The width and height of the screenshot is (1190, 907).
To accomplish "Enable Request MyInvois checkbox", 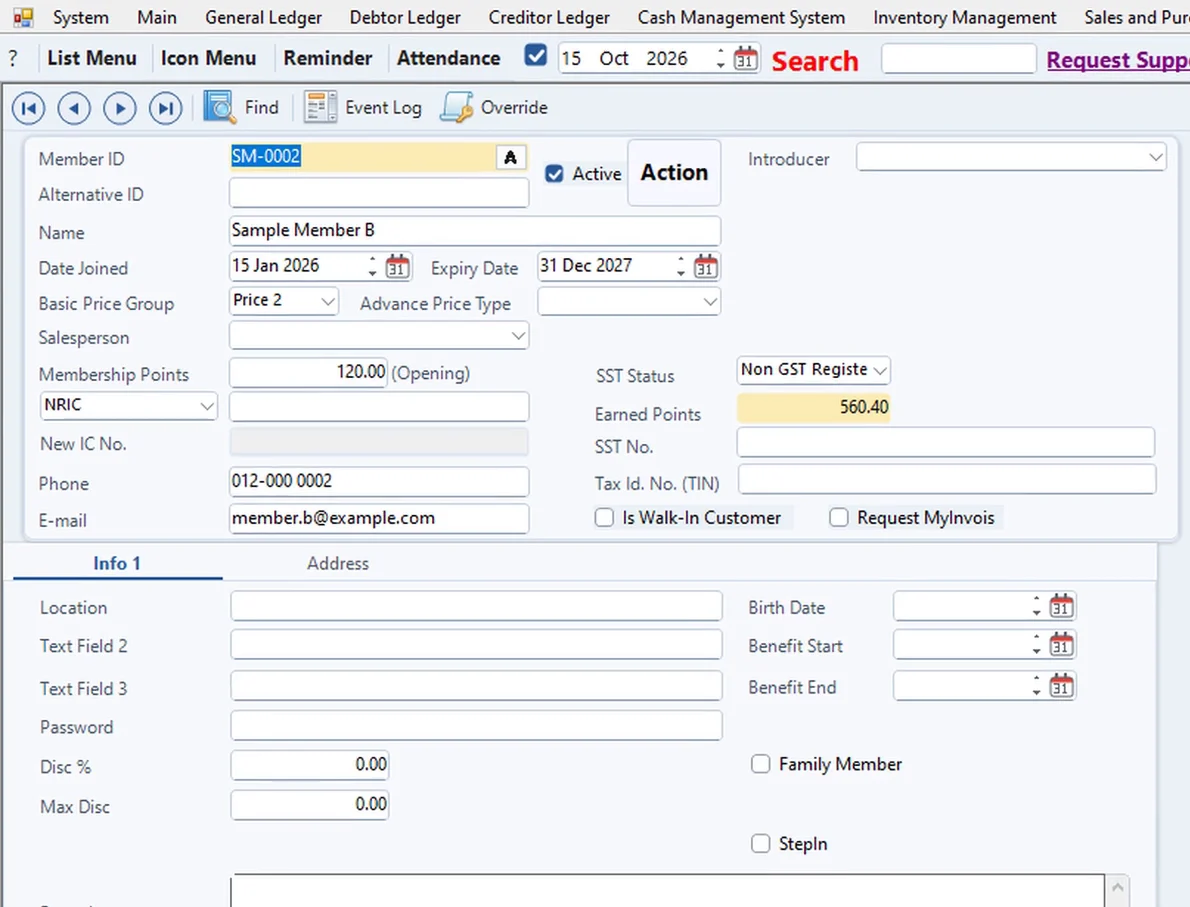I will (x=839, y=518).
